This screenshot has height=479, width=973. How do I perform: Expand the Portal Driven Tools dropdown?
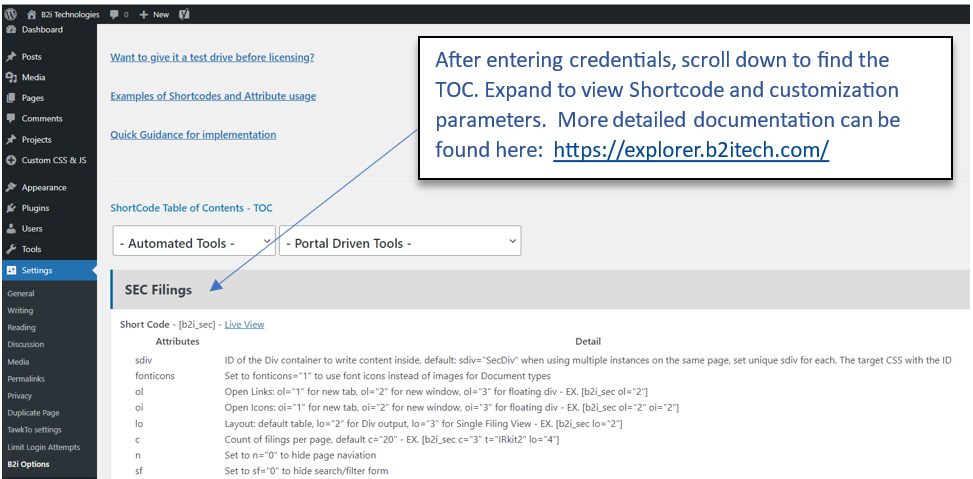tap(400, 243)
